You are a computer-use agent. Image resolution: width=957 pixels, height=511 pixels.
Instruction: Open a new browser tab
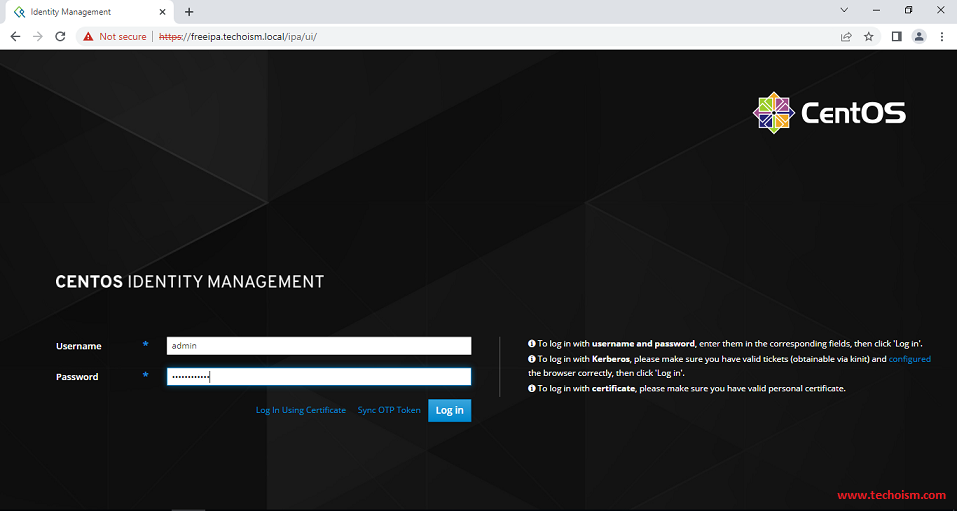(x=189, y=12)
